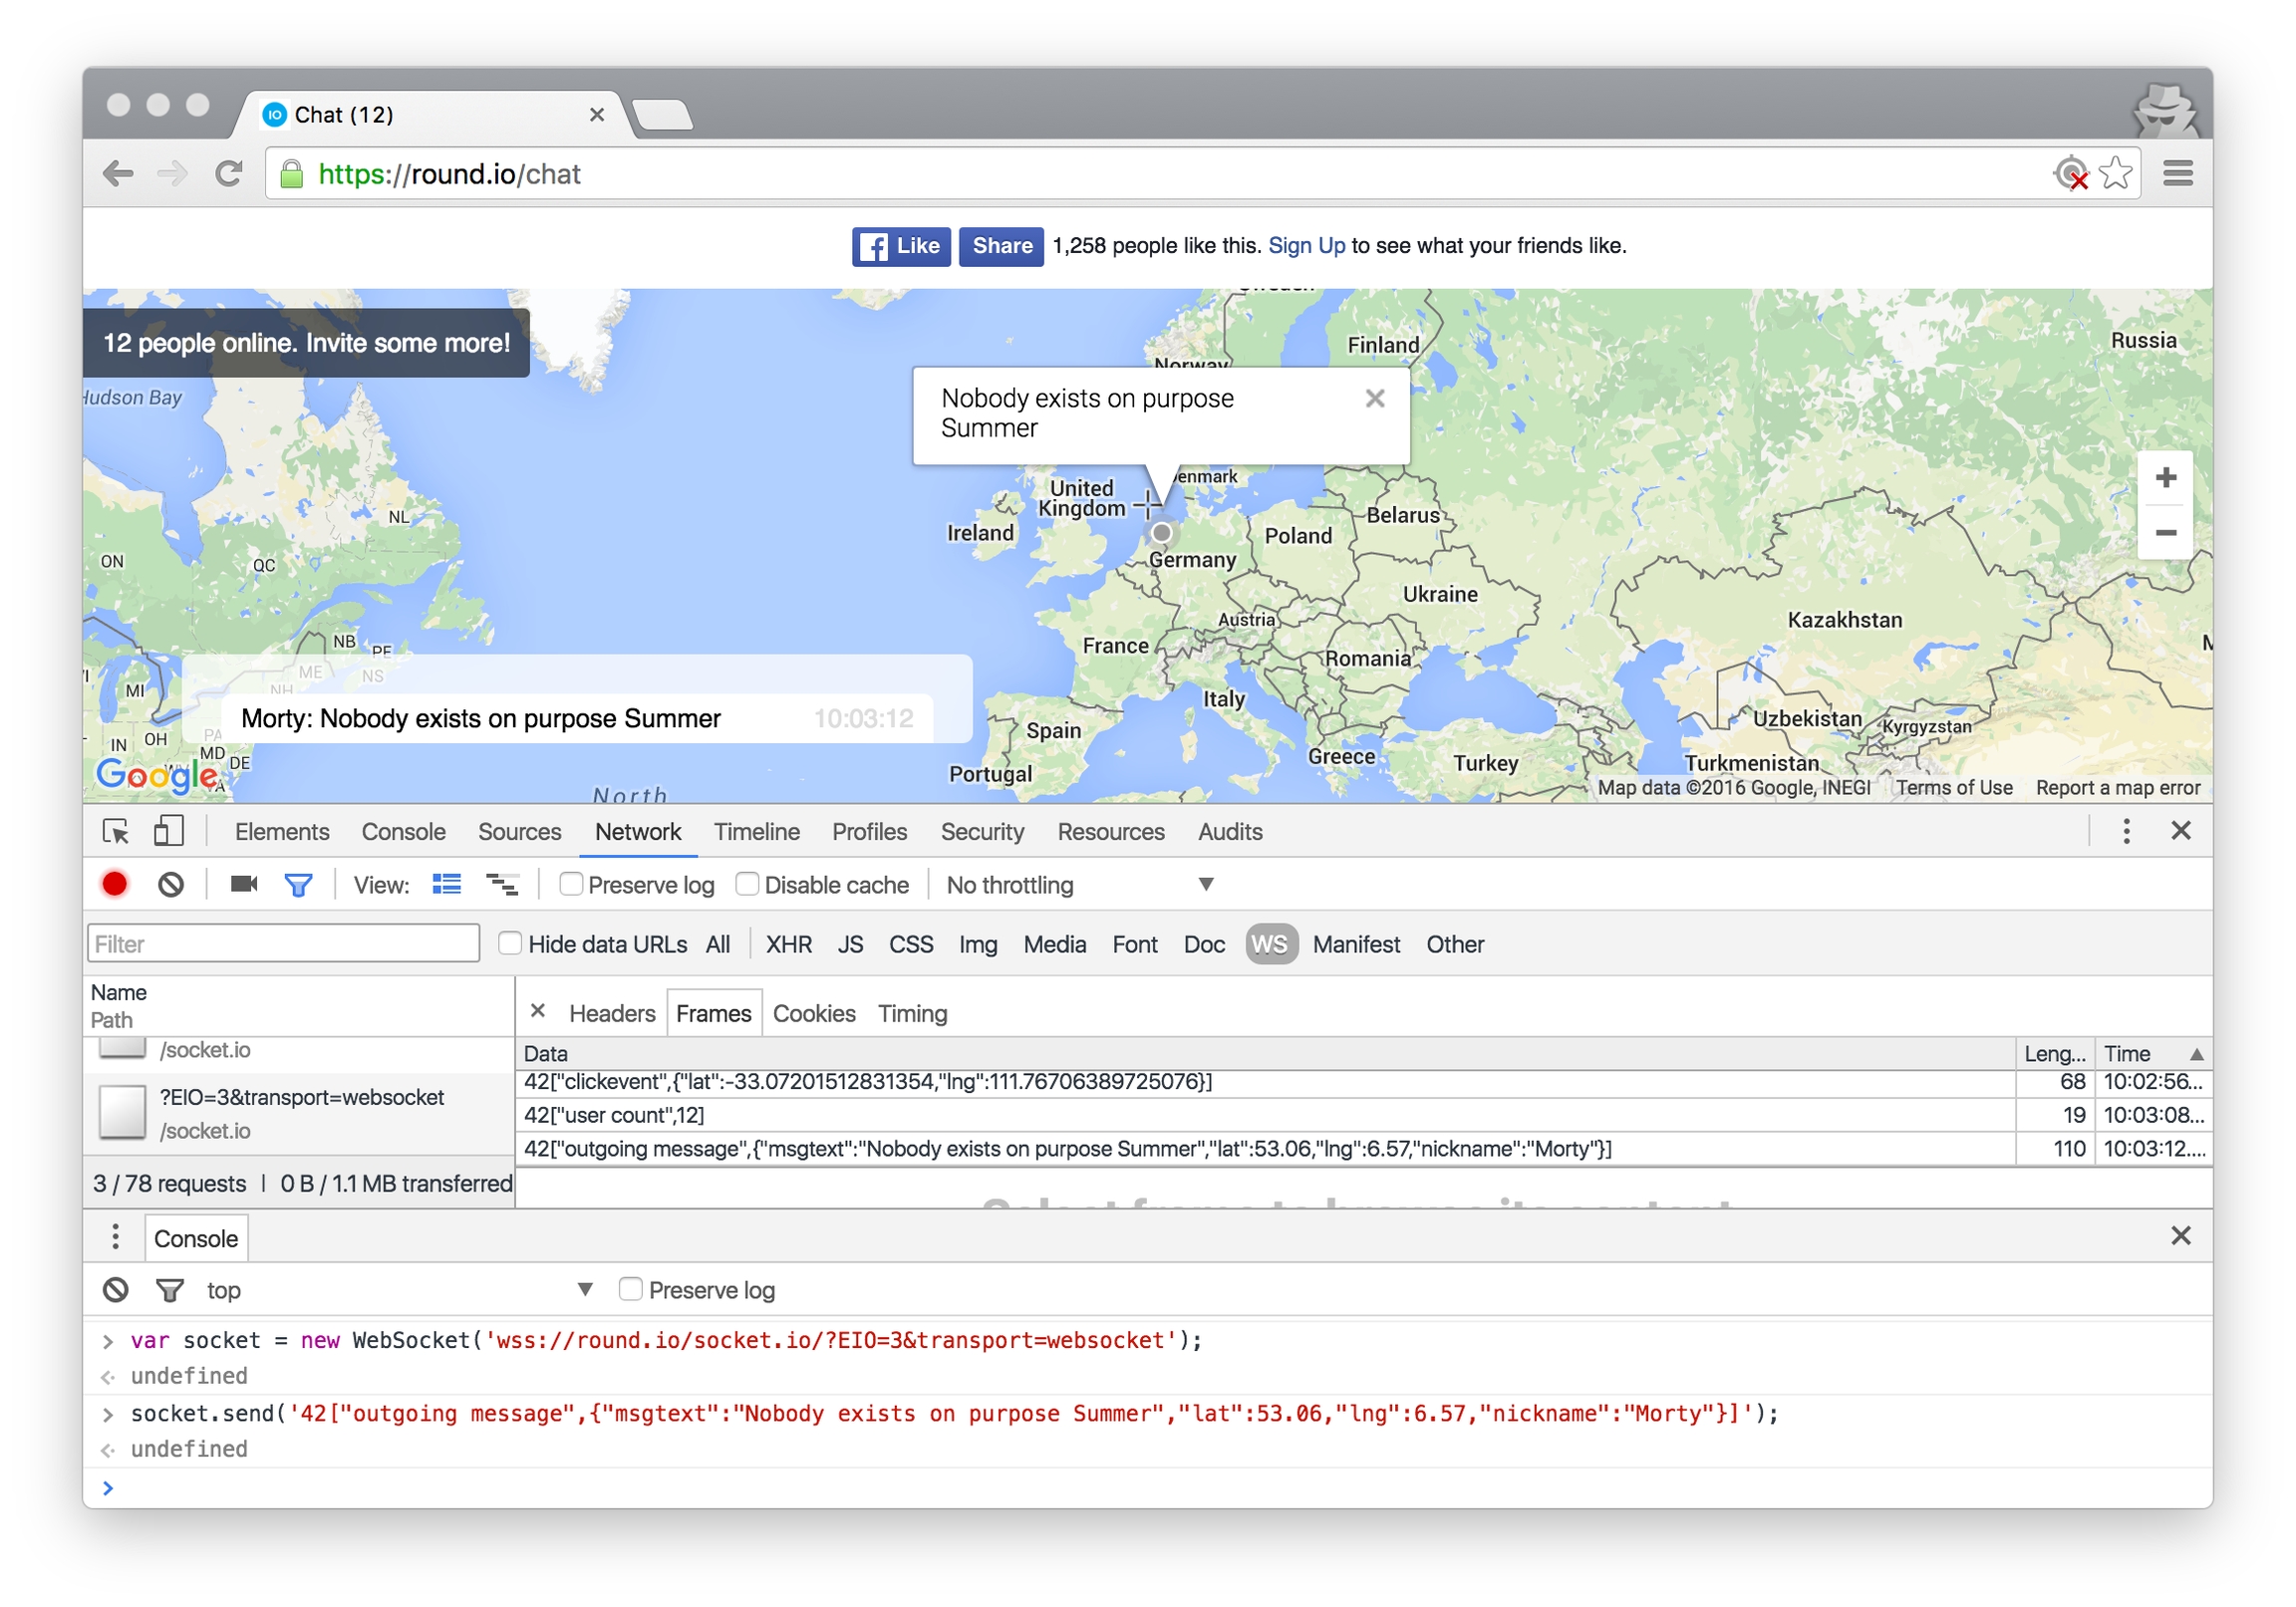Image resolution: width=2296 pixels, height=1607 pixels.
Task: Click the Sign Up link
Action: point(1306,246)
